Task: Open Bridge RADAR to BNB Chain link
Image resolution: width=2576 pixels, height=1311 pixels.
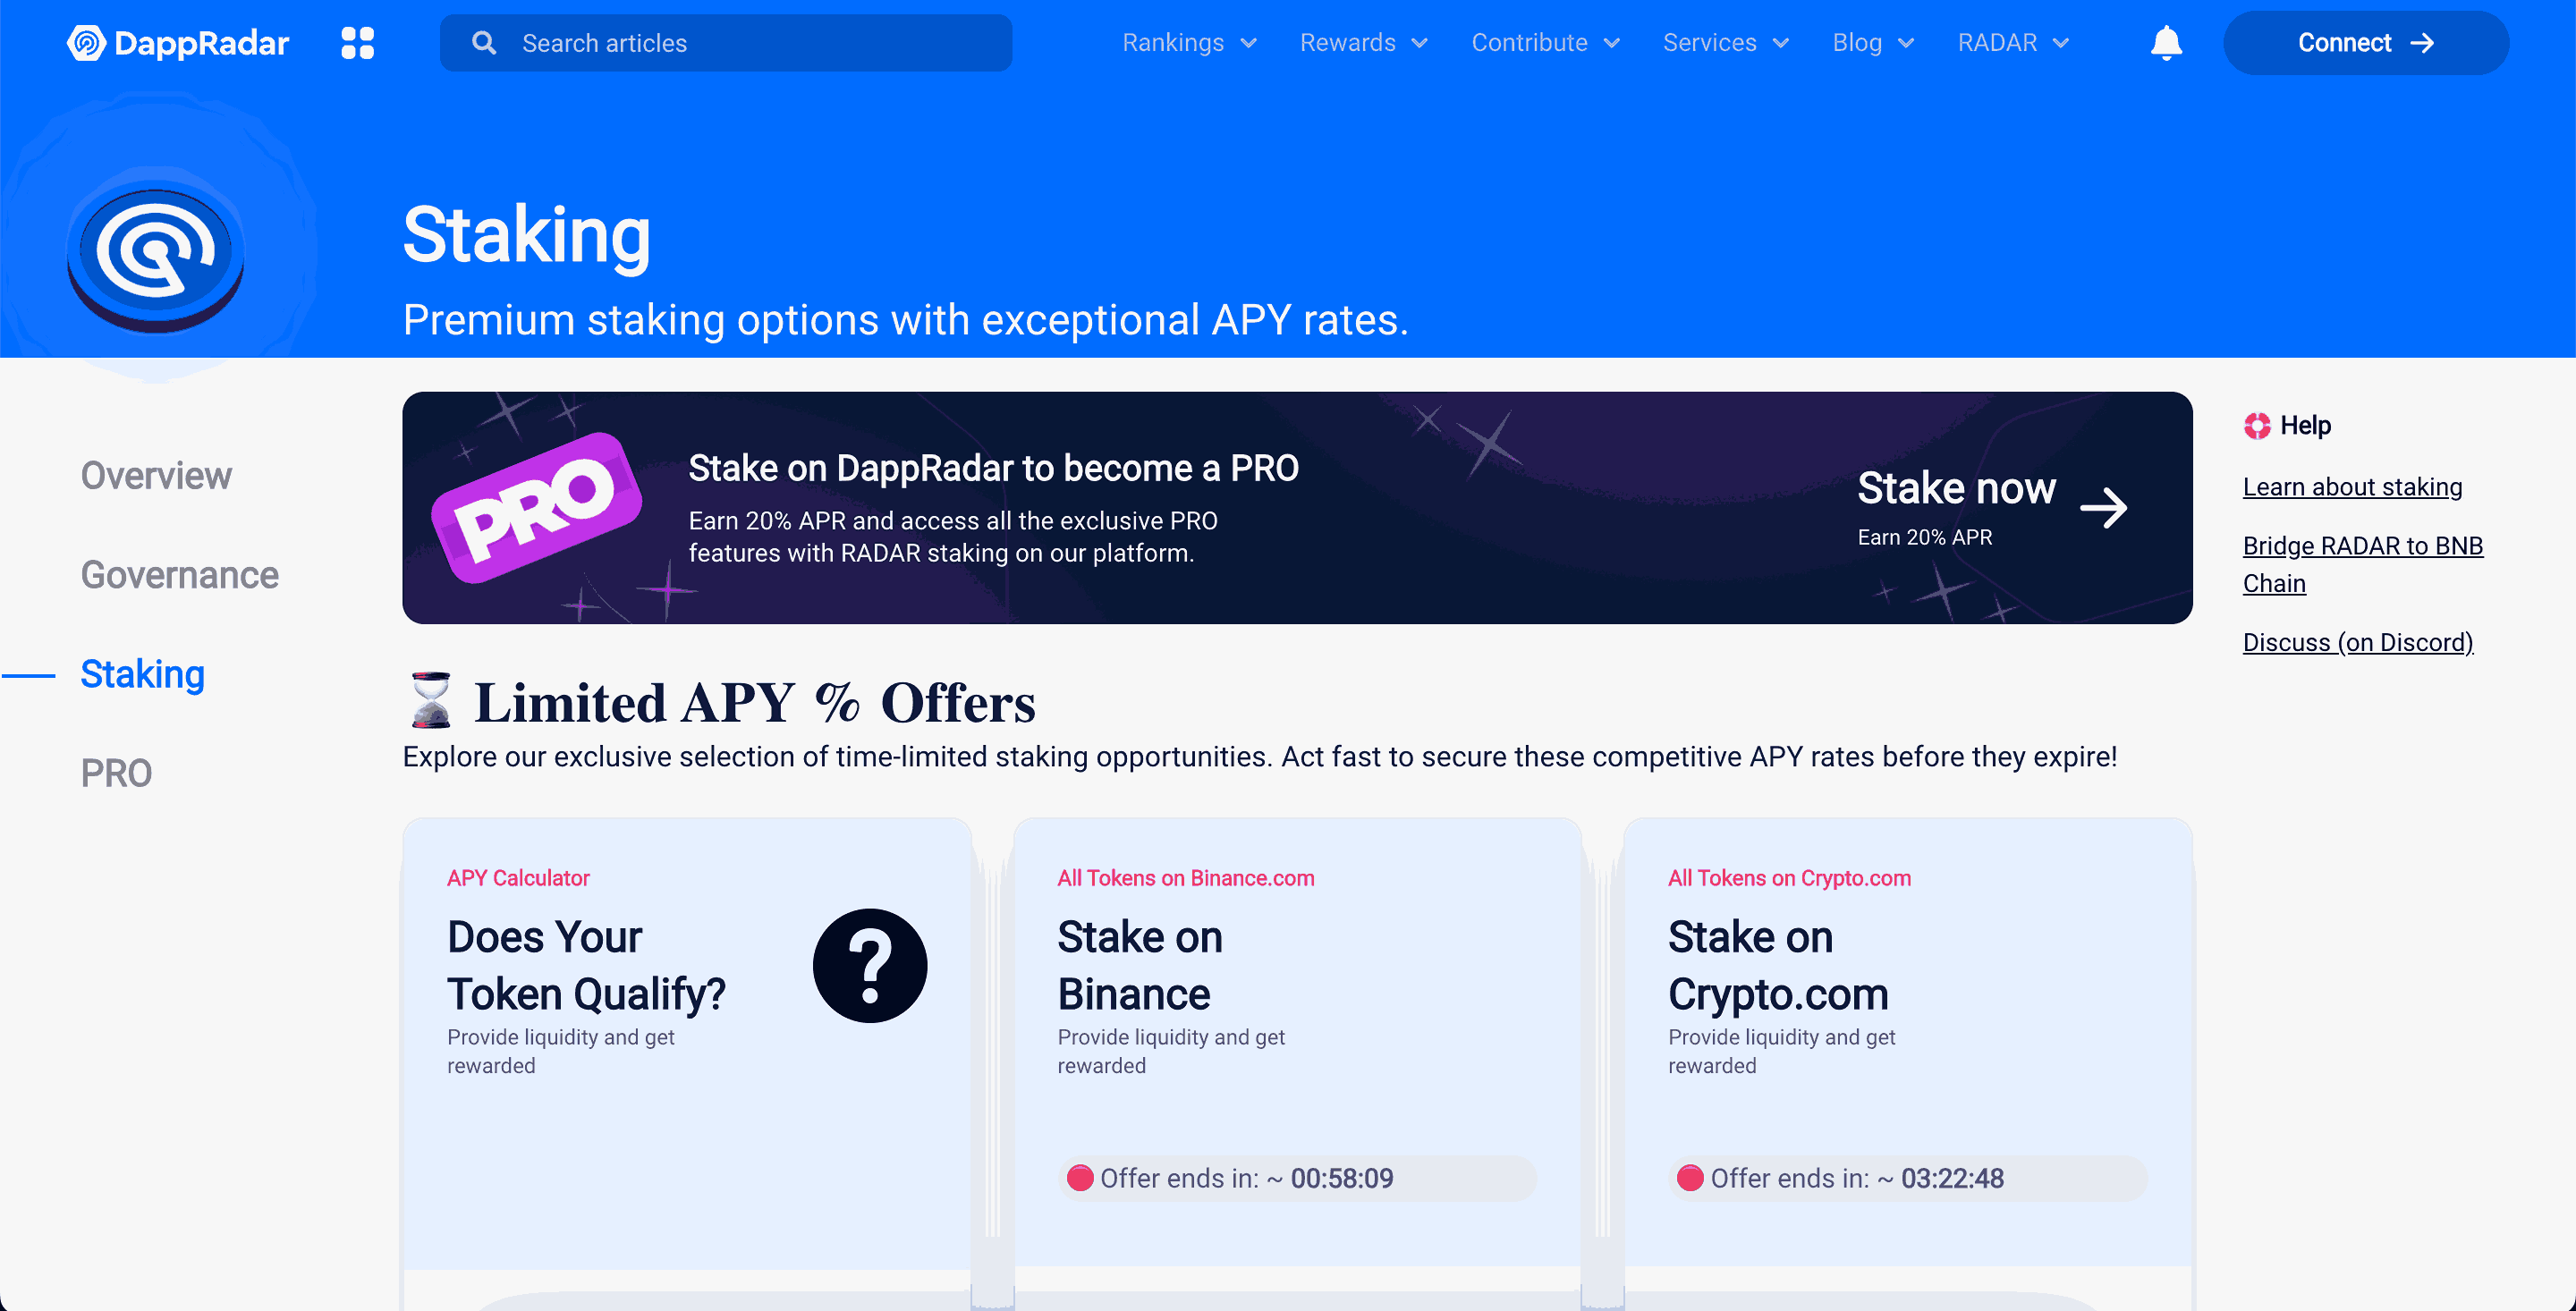Action: (x=2362, y=564)
